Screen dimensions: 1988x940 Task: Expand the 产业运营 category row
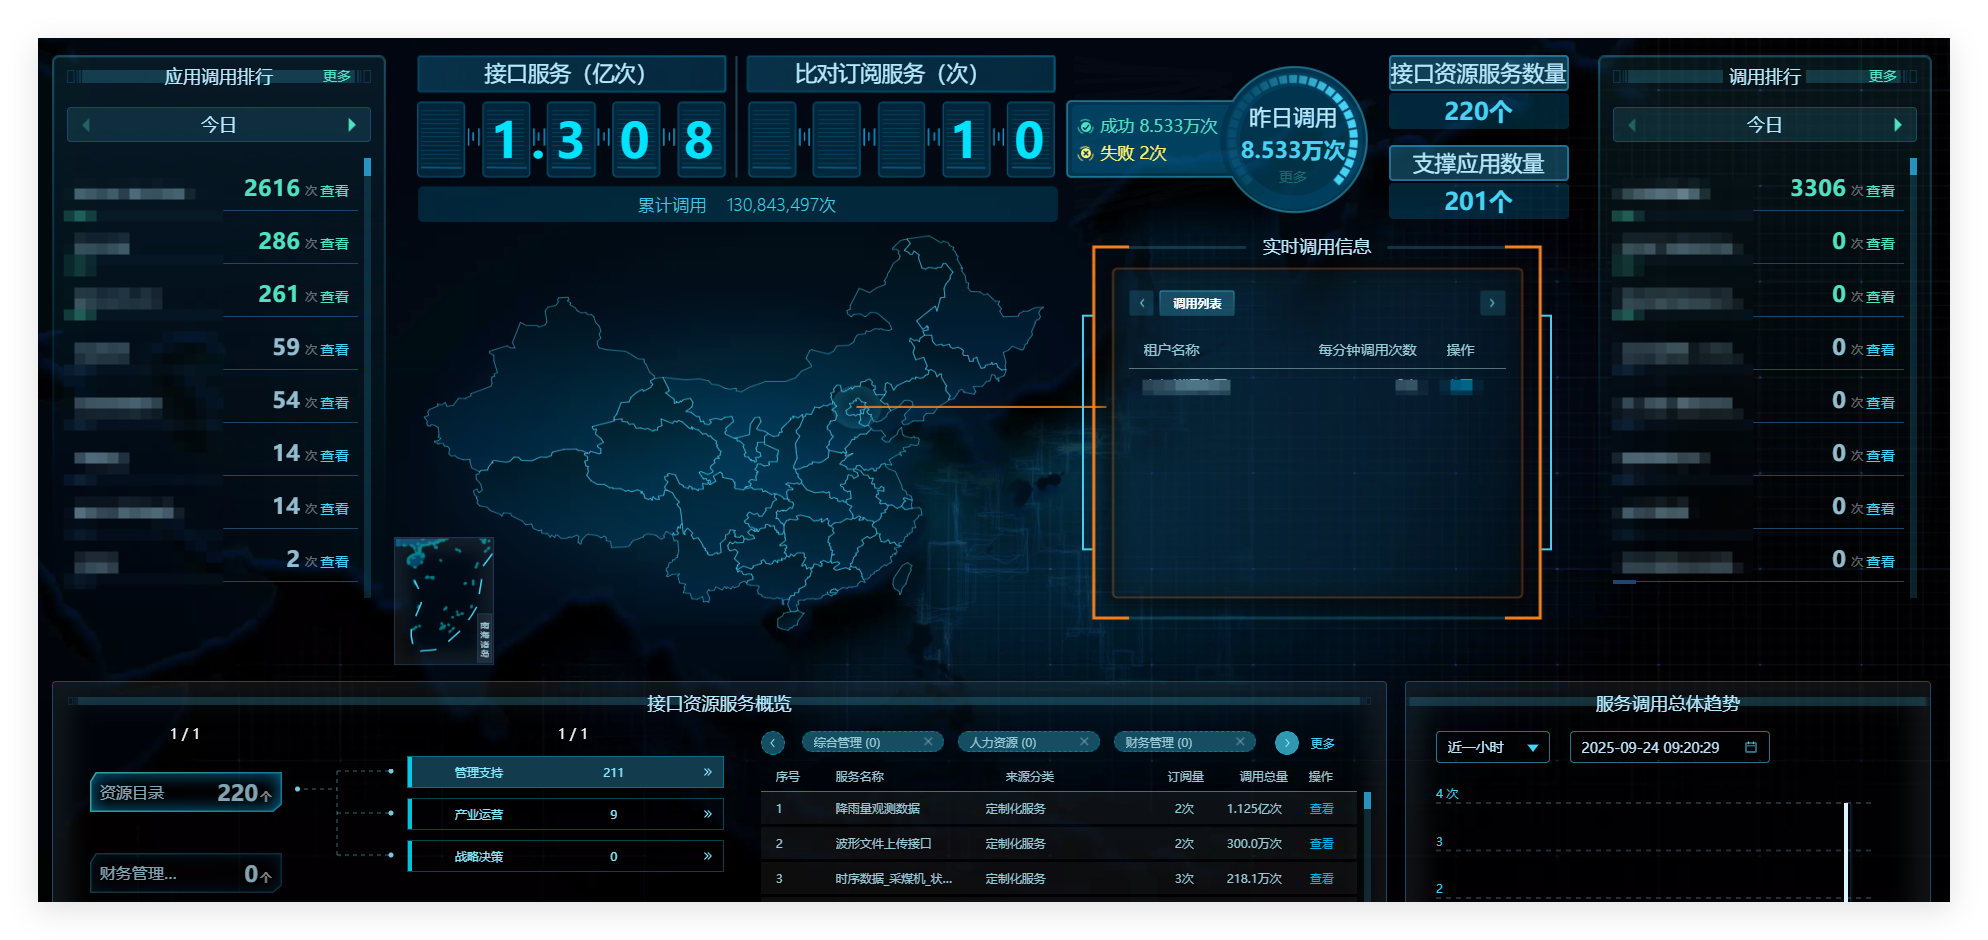707,814
